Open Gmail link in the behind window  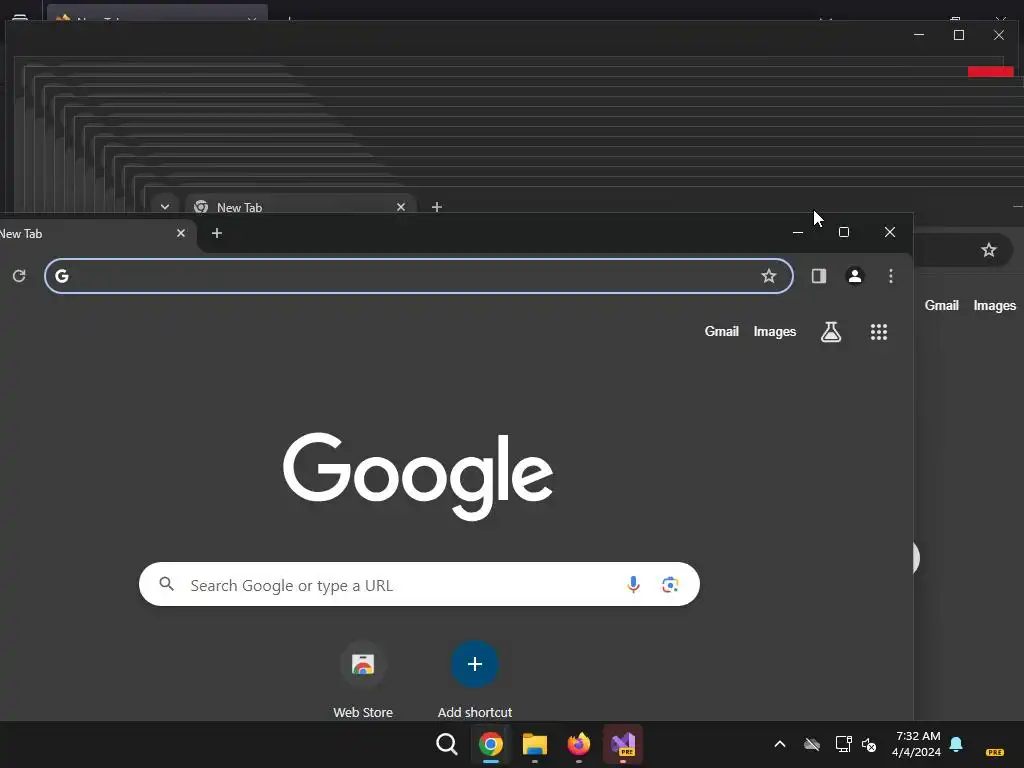[942, 305]
